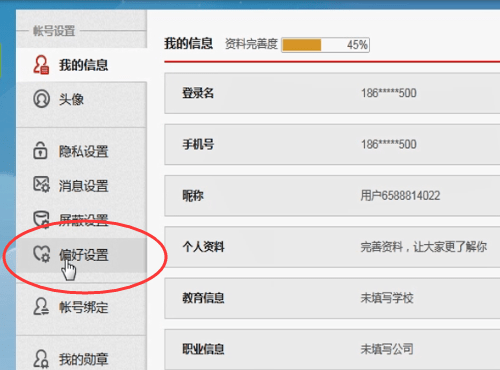The width and height of the screenshot is (500, 370).
Task: Select 偏好设置 in the sidebar
Action: click(x=82, y=255)
